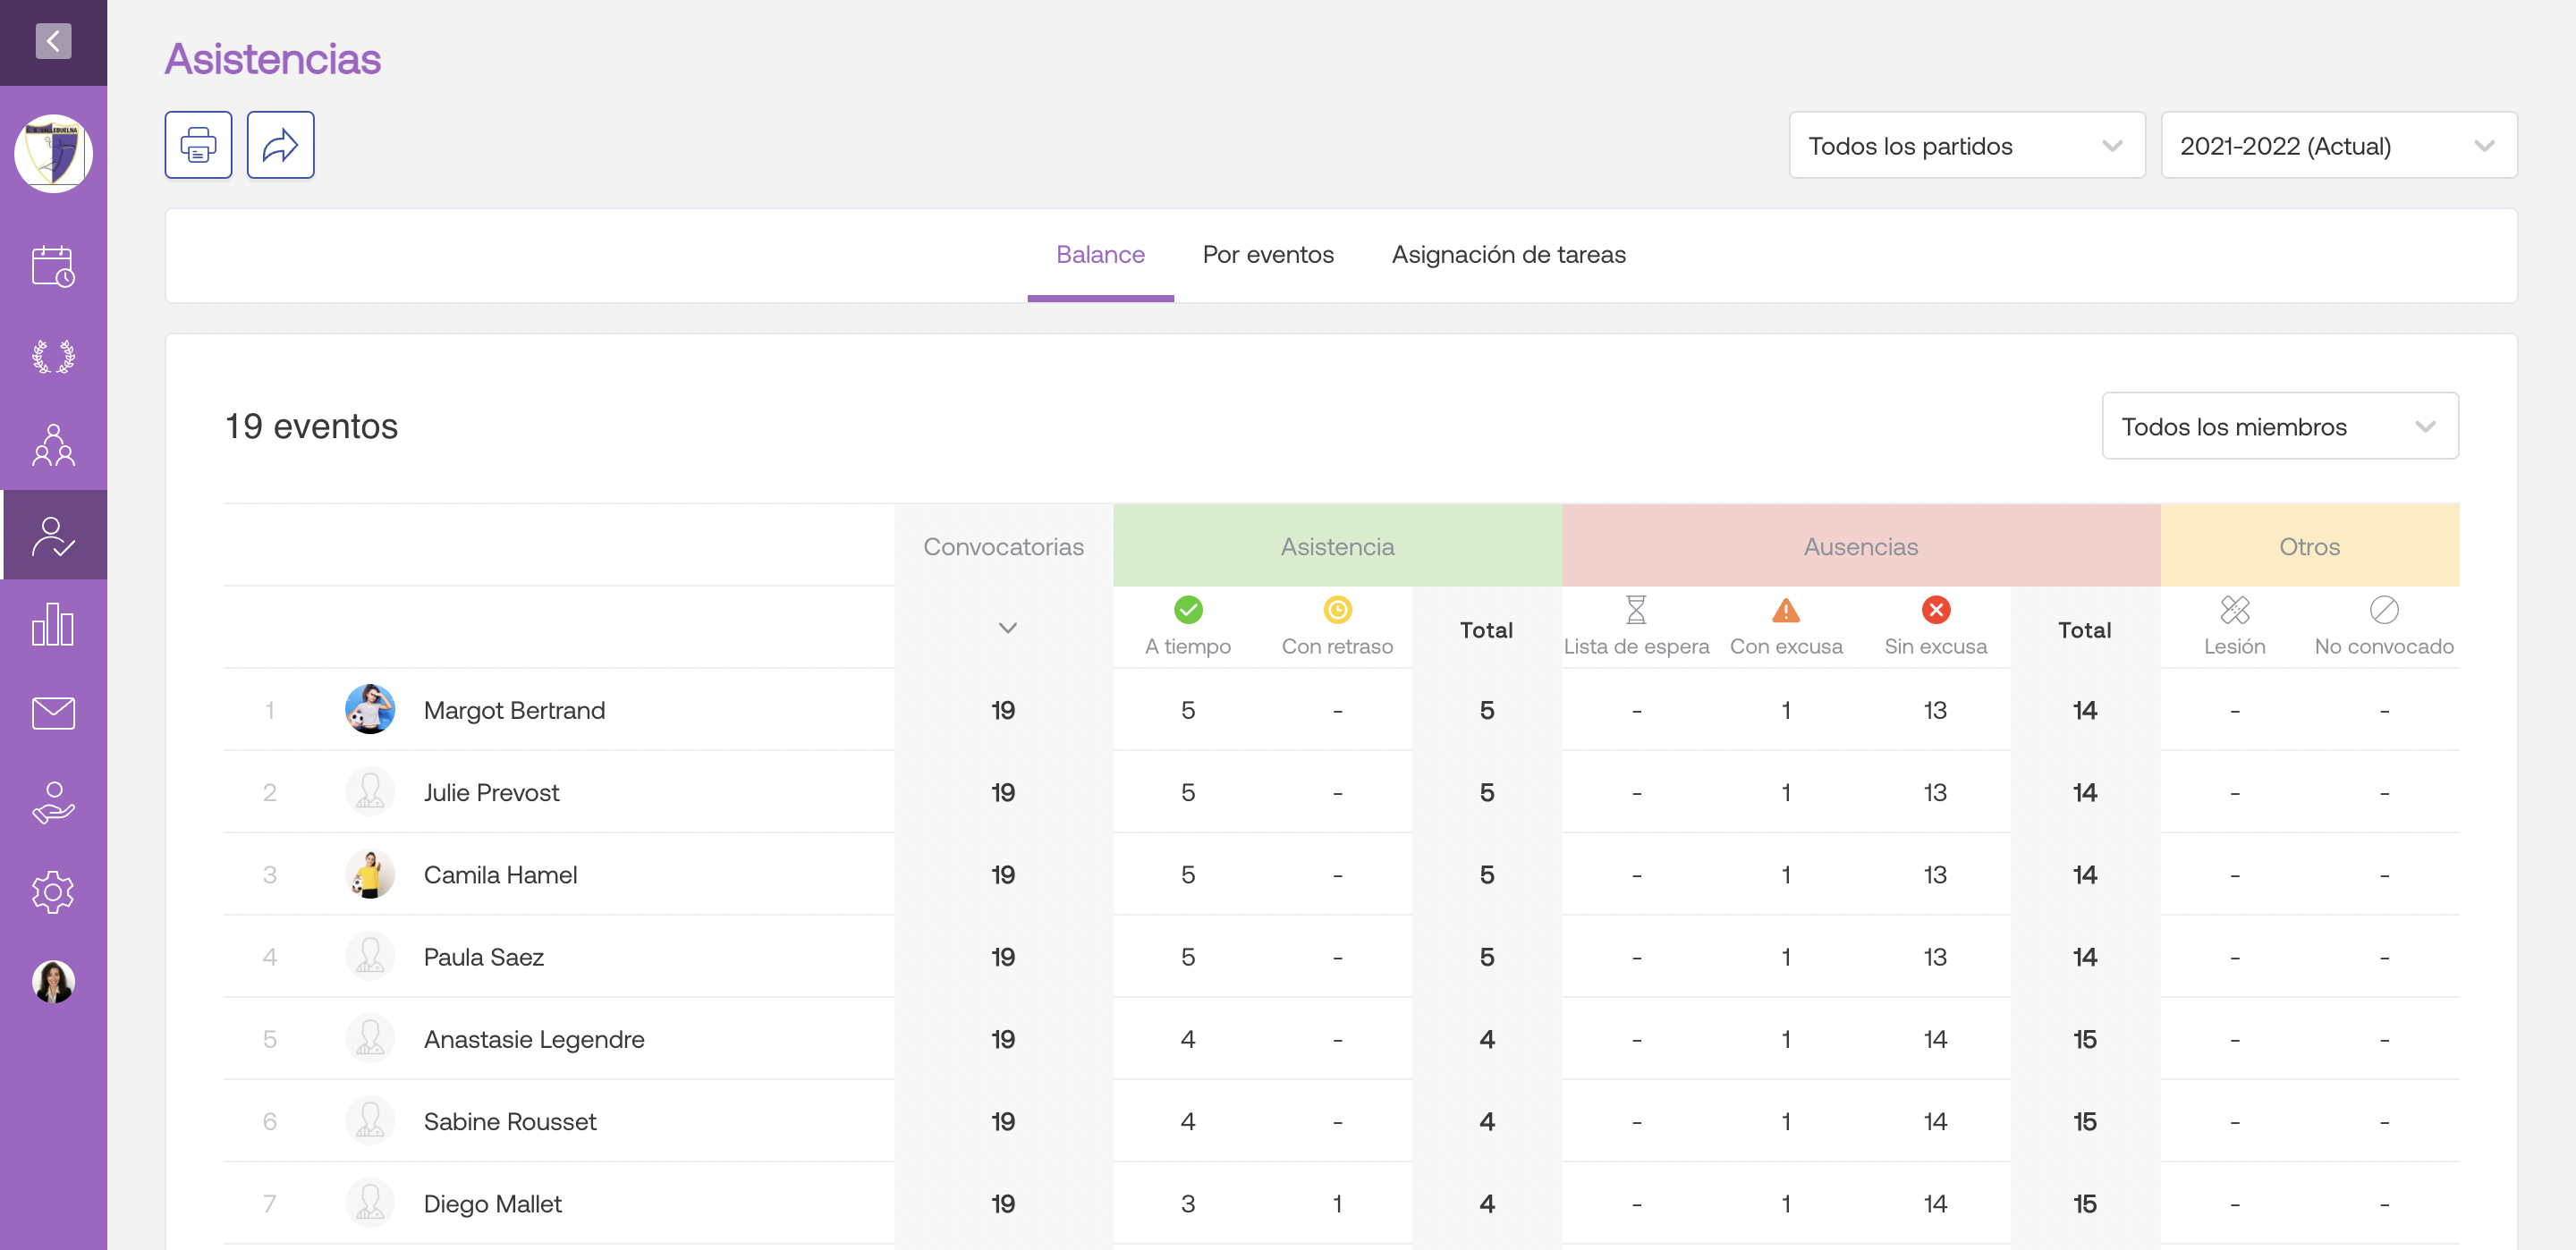Open the bar chart statistics icon
This screenshot has width=2576, height=1250.
(53, 624)
